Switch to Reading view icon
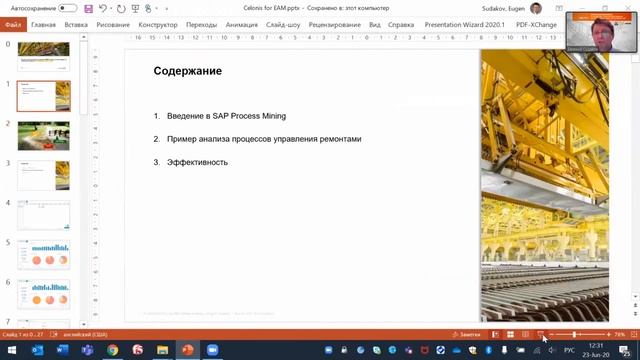The image size is (640, 360). pos(525,335)
